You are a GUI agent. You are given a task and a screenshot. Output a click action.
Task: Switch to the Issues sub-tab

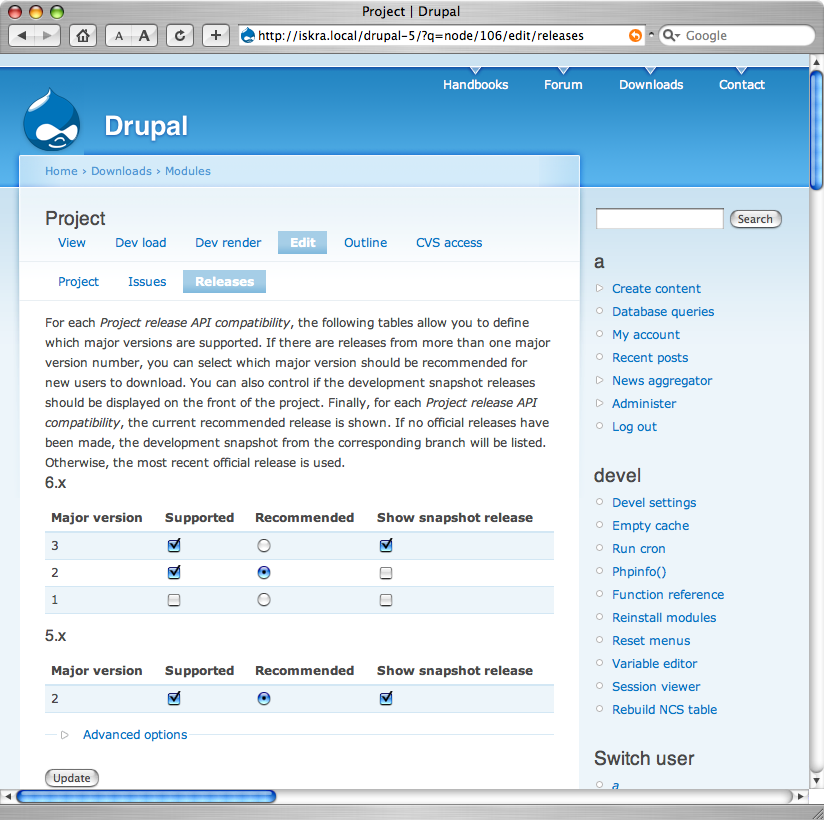pos(147,282)
